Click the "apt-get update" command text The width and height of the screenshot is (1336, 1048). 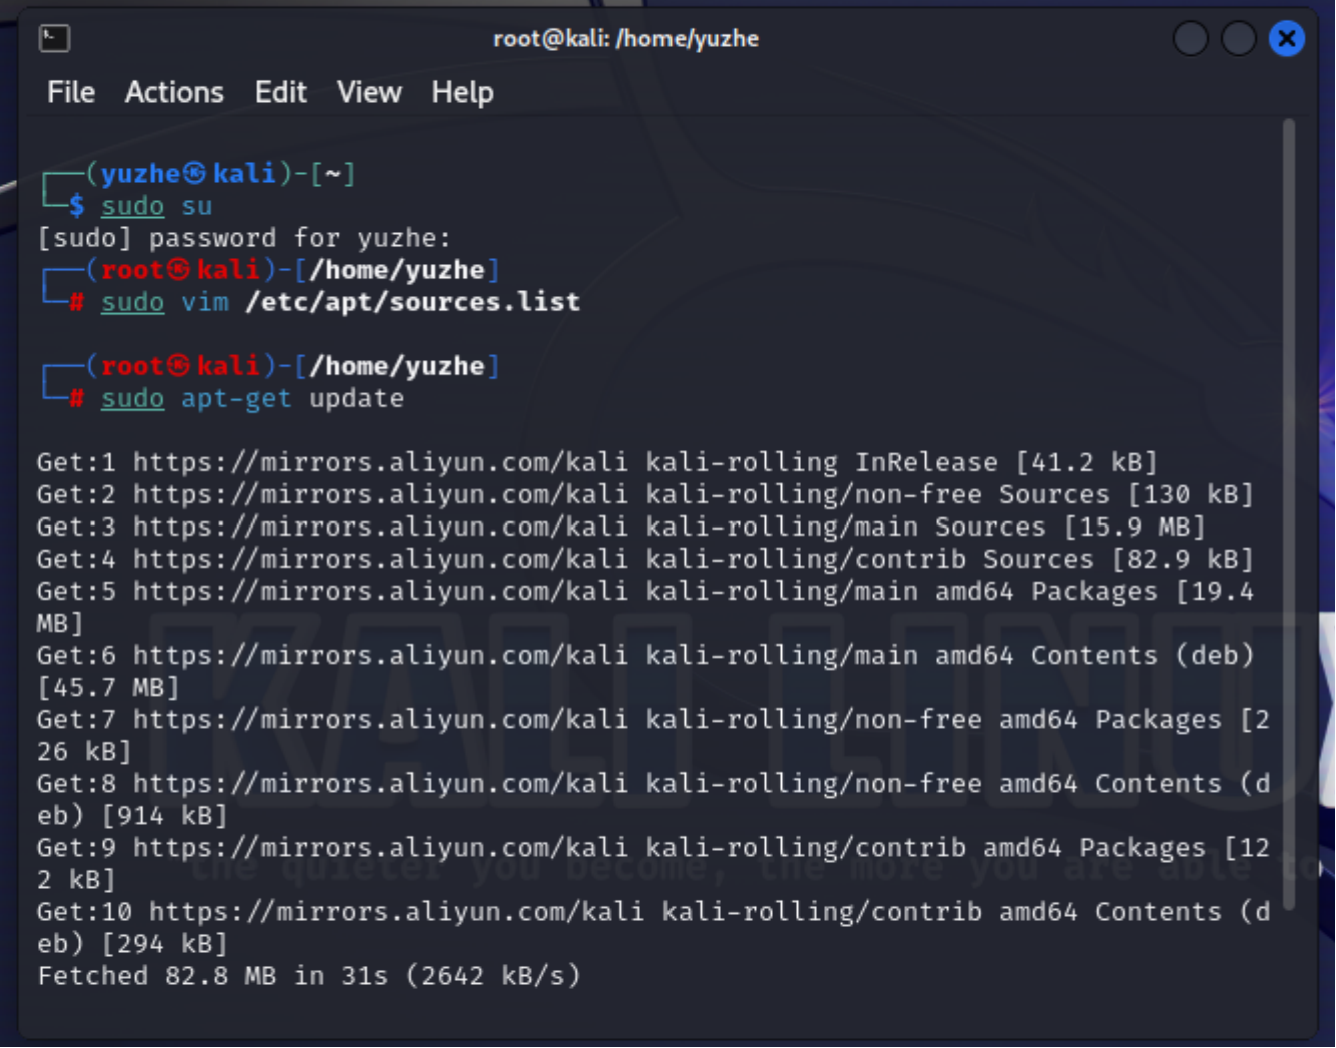pos(292,398)
